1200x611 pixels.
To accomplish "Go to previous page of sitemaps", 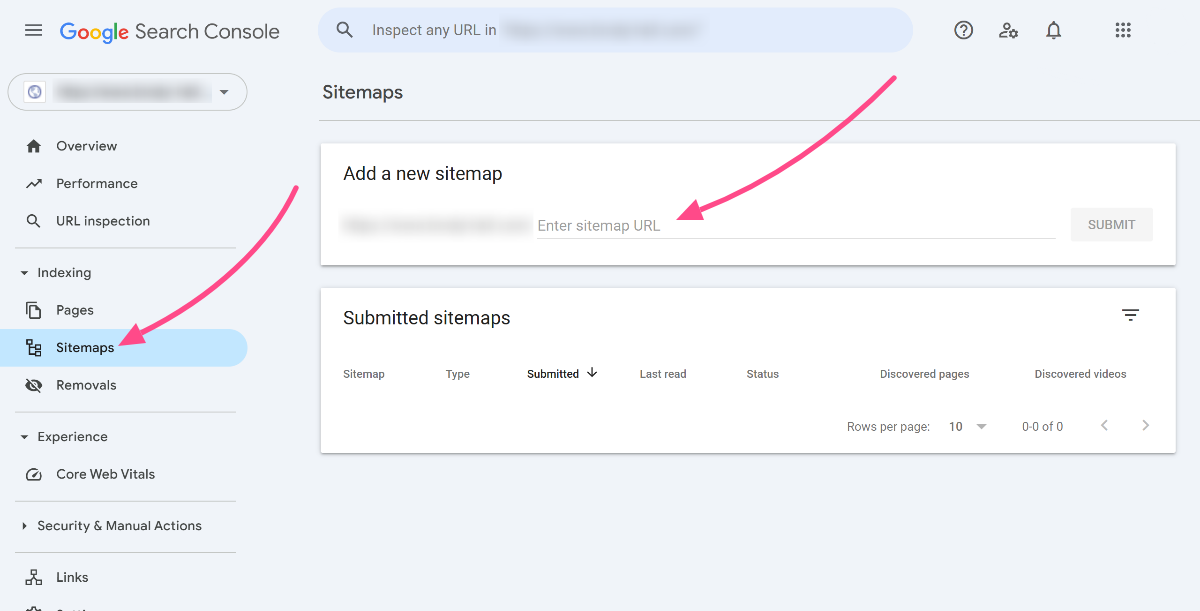I will (x=1104, y=426).
